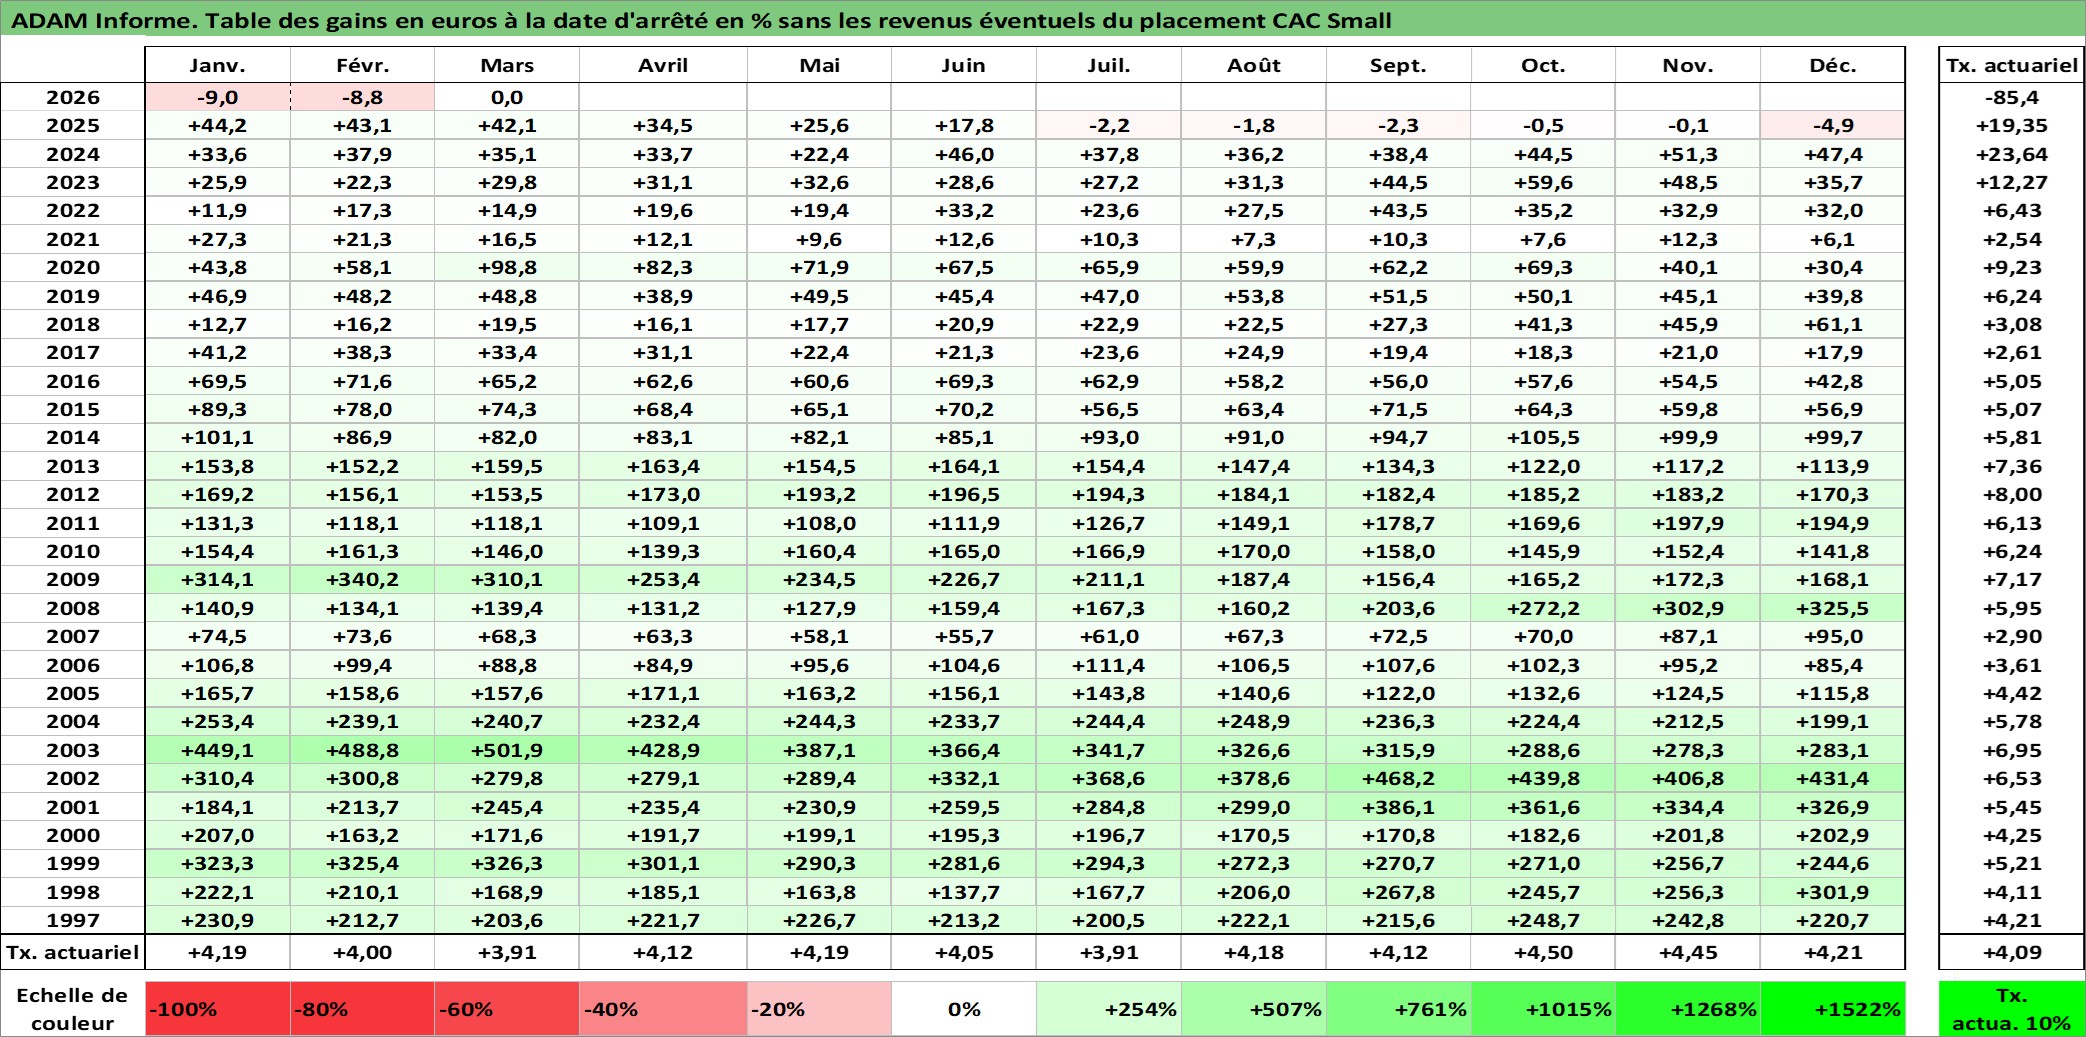
Task: Click the 2026 year row label
Action: click(x=73, y=97)
